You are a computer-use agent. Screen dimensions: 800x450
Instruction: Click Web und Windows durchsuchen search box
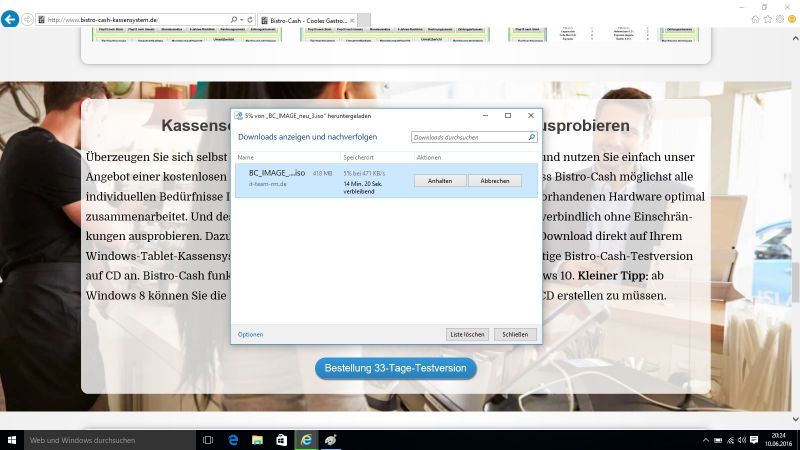pyautogui.click(x=110, y=440)
